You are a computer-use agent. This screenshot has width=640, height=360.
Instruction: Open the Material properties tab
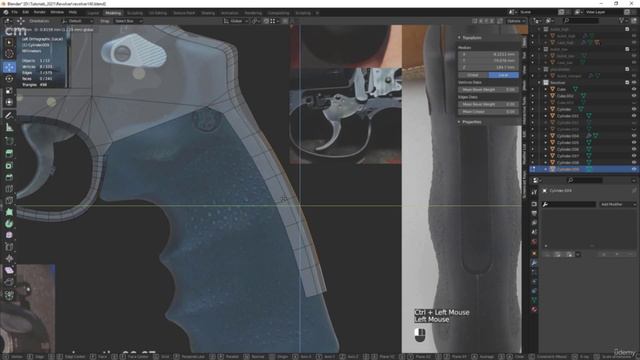[x=534, y=309]
